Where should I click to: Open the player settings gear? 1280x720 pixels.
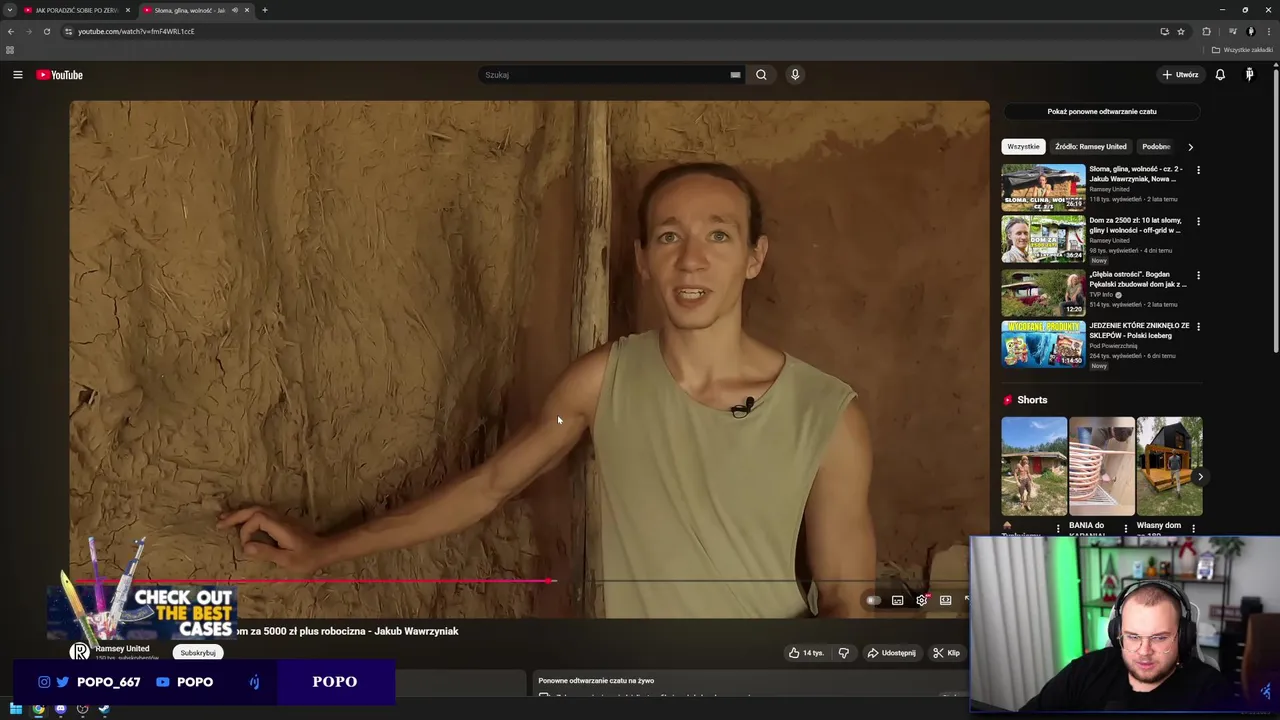921,600
